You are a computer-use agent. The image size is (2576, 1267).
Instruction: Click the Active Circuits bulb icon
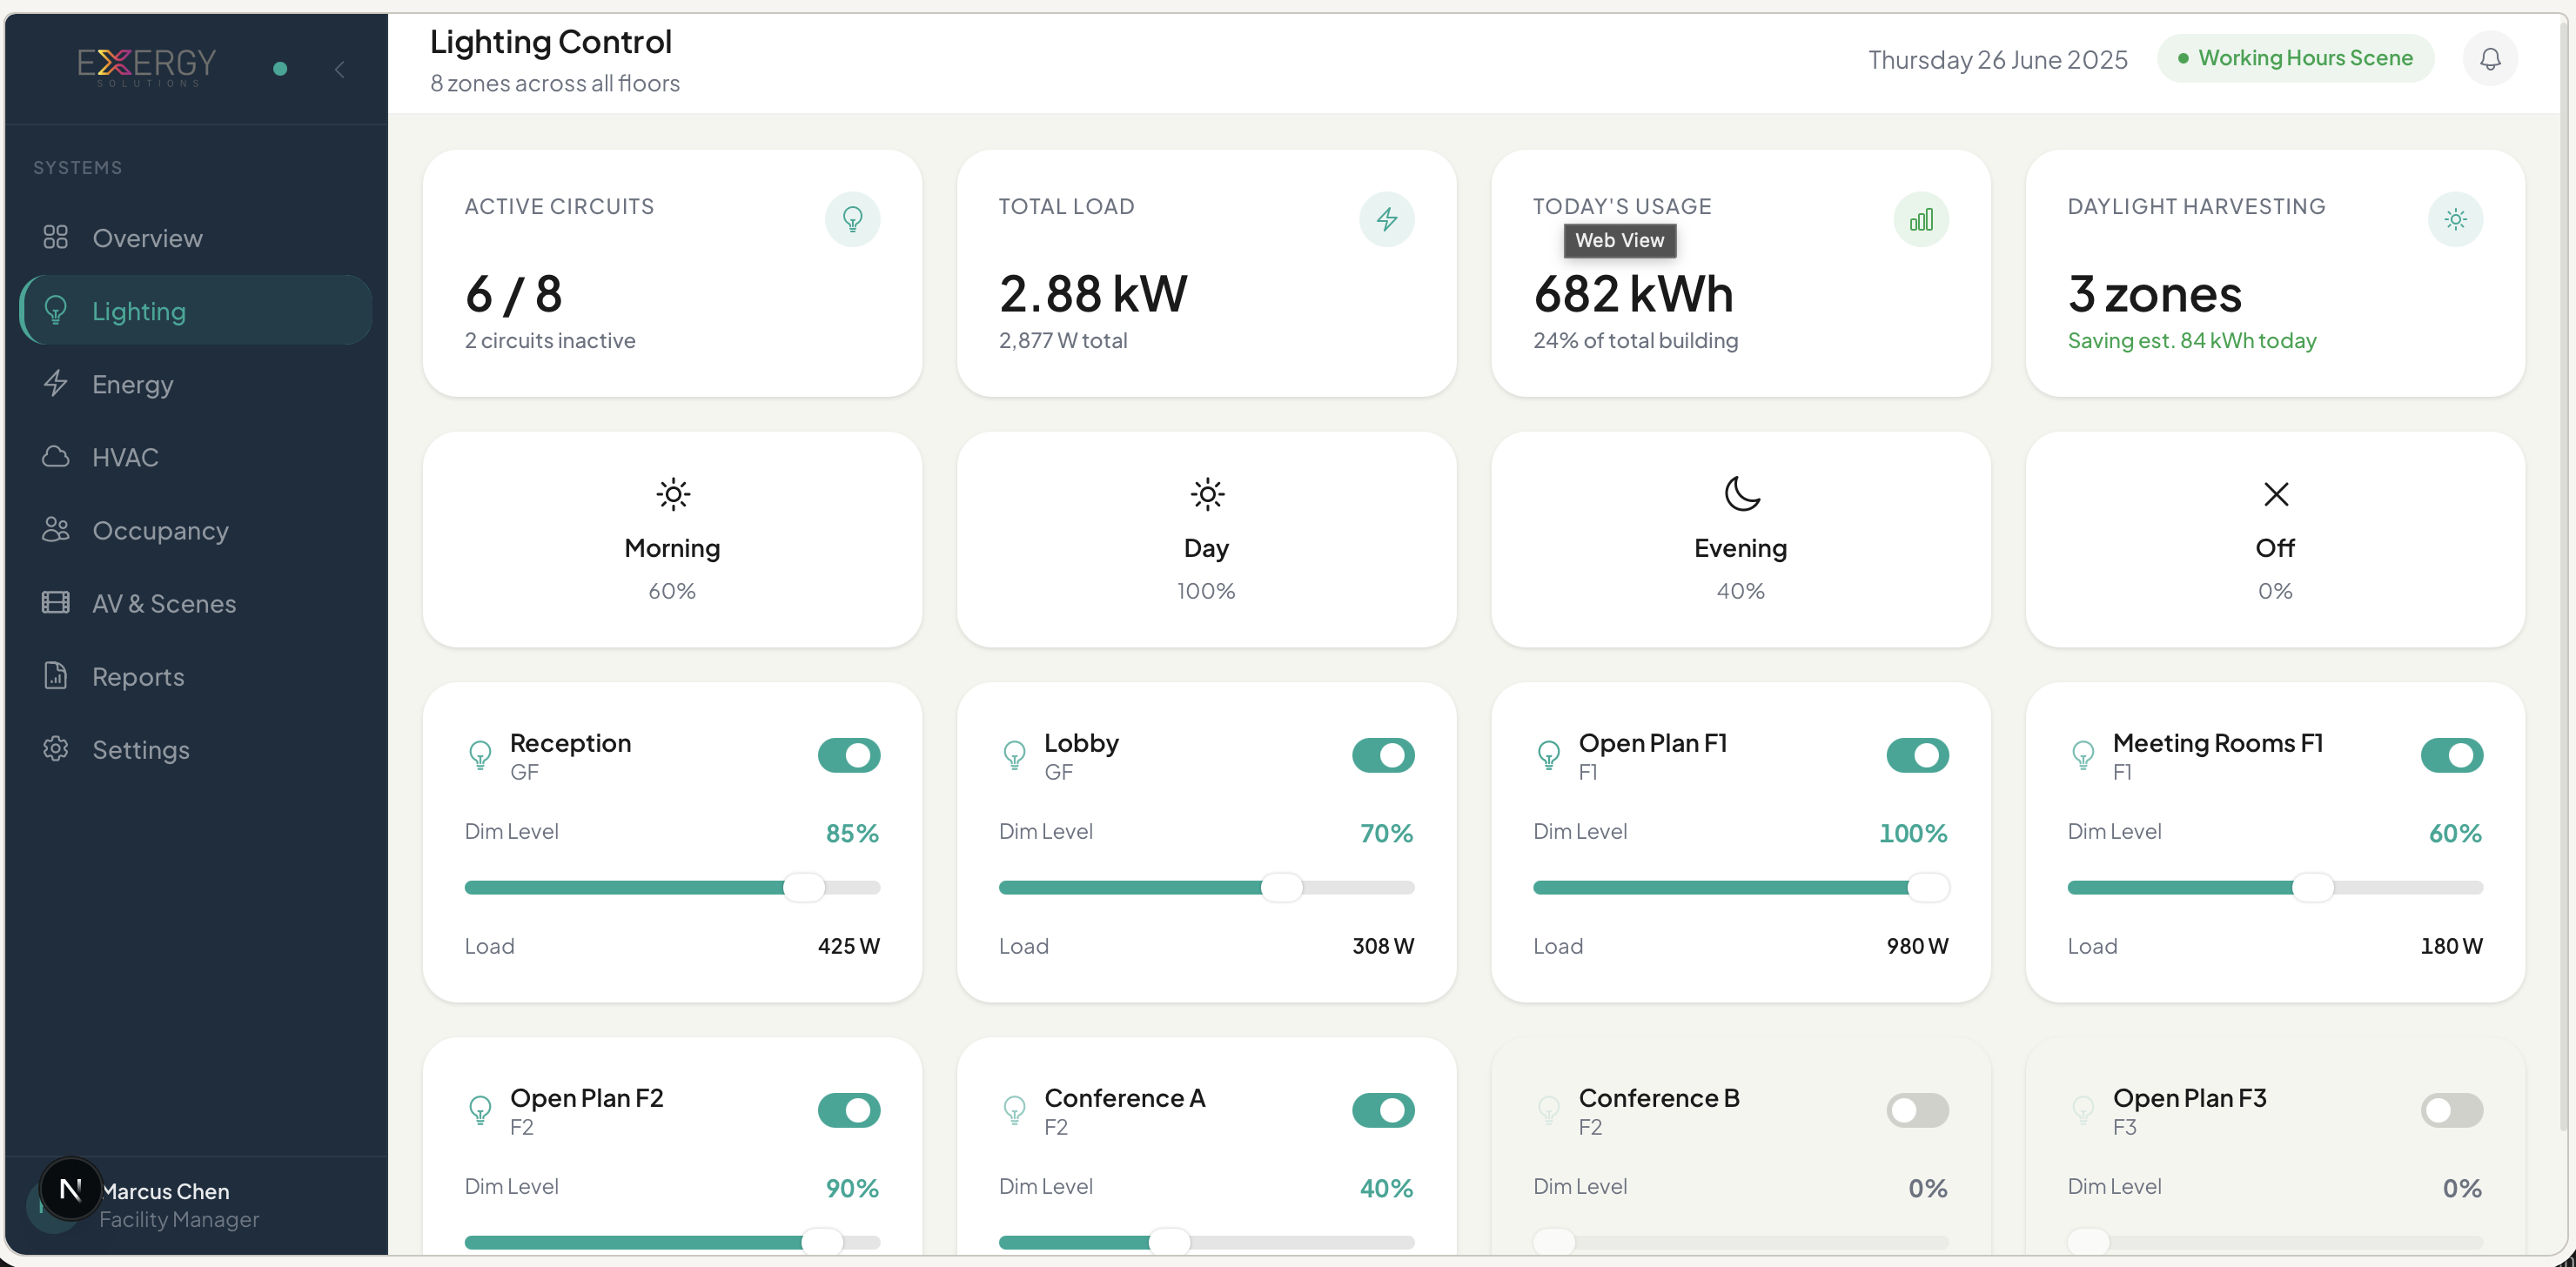pos(852,219)
